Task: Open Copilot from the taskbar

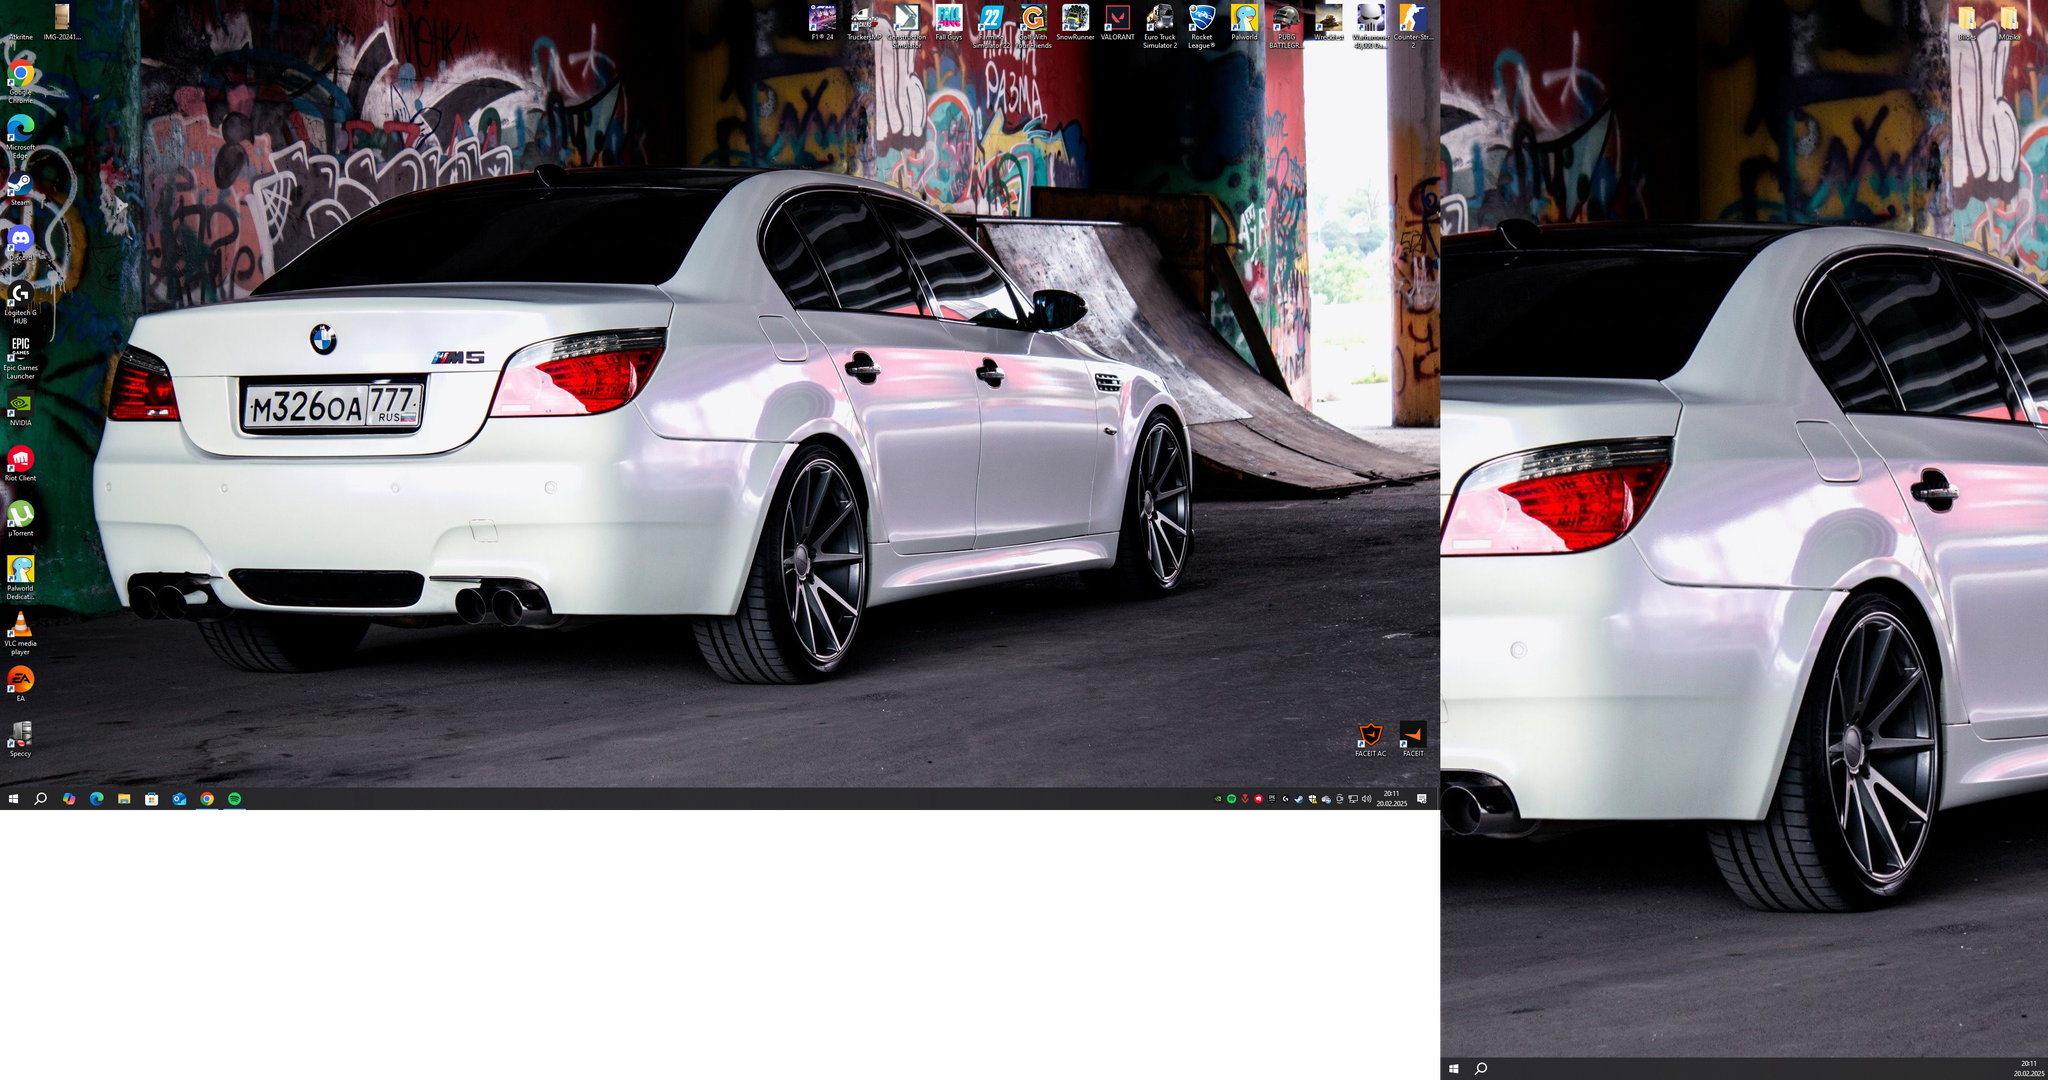Action: point(69,799)
